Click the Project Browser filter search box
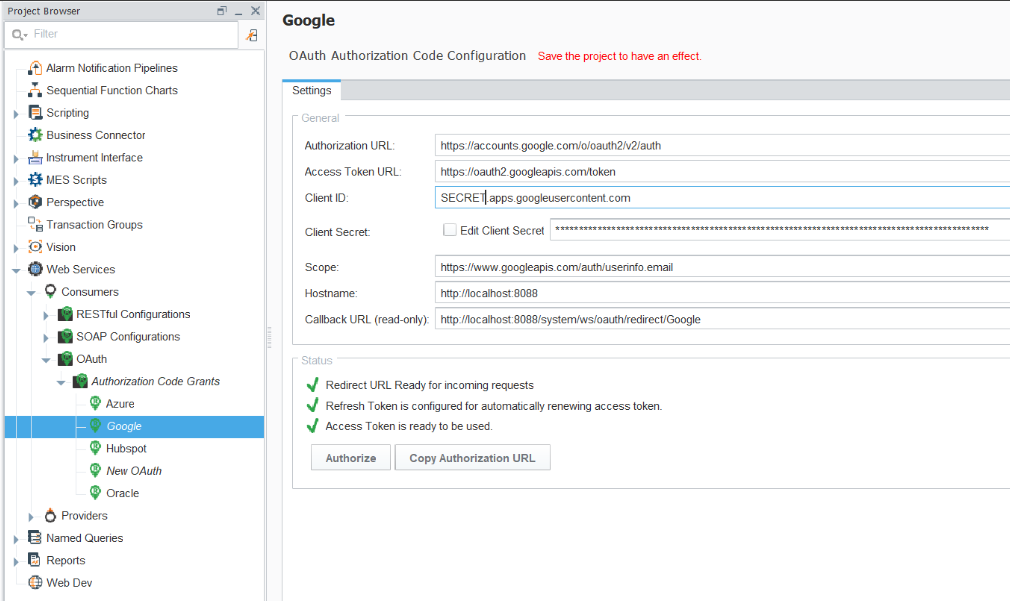1010x601 pixels. tap(130, 34)
